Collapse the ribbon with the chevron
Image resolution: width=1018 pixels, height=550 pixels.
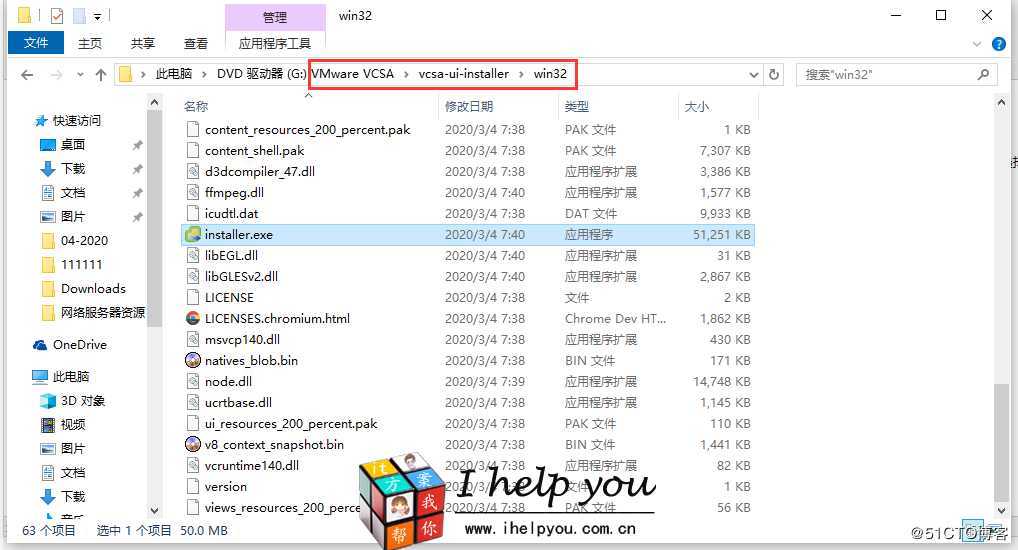[977, 44]
